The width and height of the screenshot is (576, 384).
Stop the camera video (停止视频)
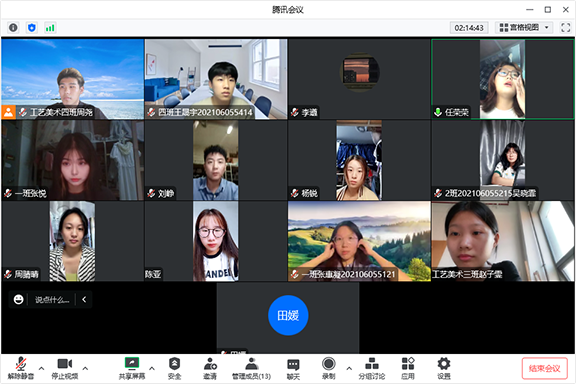point(65,369)
